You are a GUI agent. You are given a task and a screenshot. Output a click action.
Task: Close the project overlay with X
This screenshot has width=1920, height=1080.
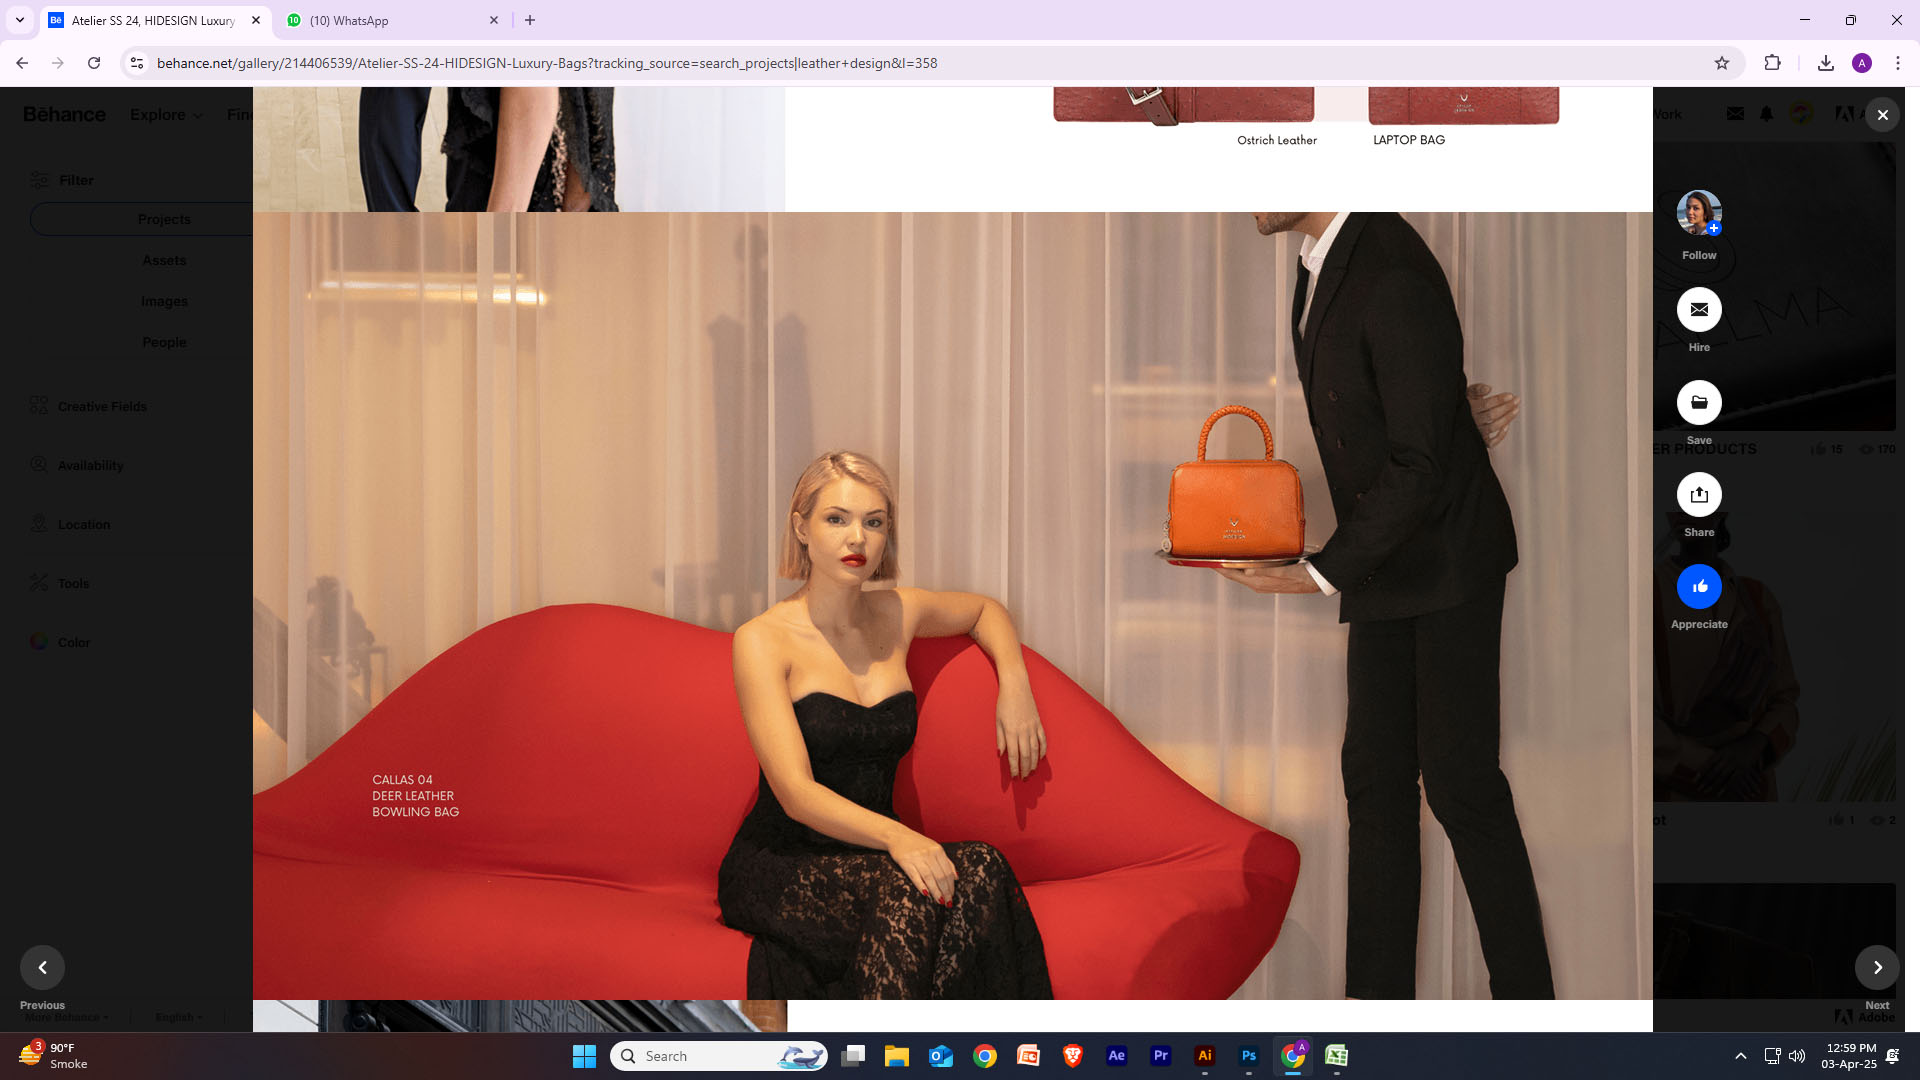1883,115
